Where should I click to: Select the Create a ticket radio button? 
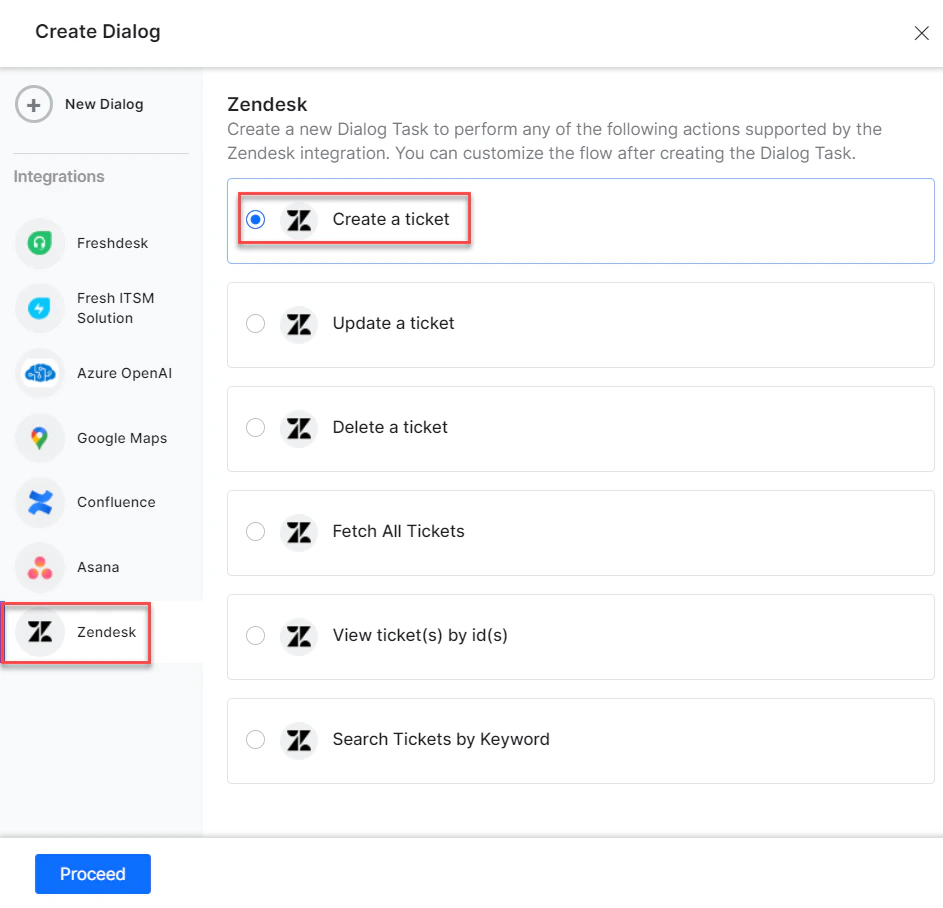(x=257, y=220)
